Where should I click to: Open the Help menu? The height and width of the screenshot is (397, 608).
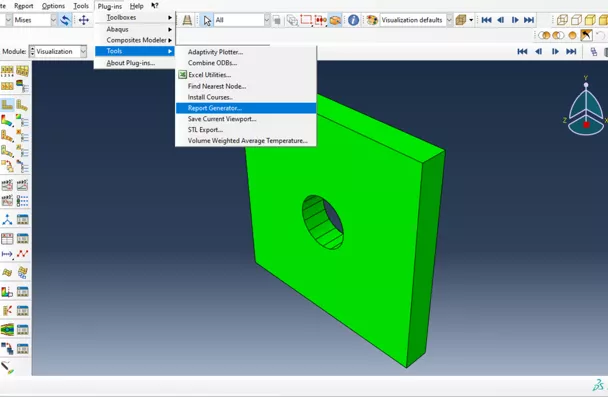(x=136, y=6)
